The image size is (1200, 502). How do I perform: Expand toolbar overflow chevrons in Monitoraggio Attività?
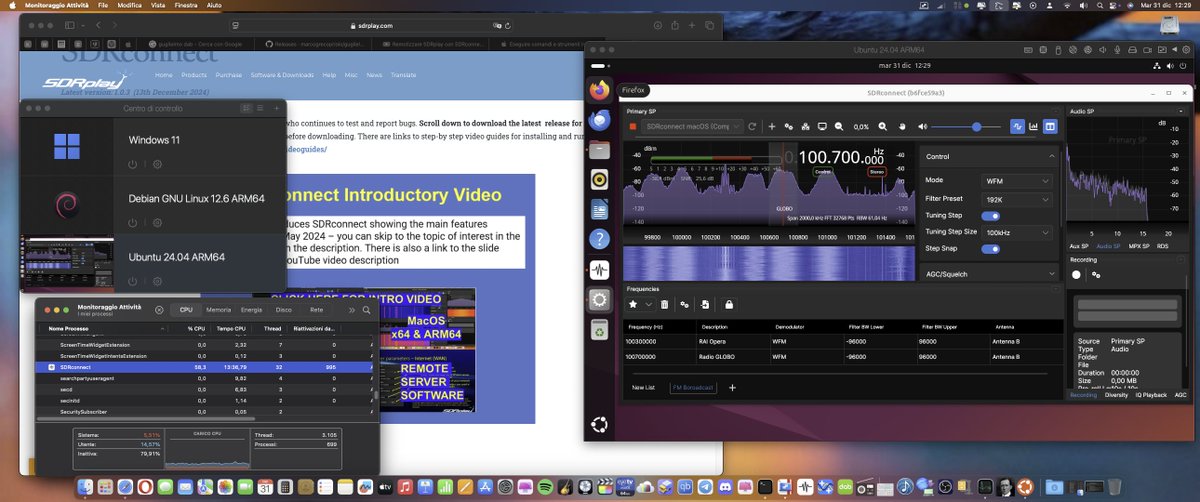tap(351, 310)
